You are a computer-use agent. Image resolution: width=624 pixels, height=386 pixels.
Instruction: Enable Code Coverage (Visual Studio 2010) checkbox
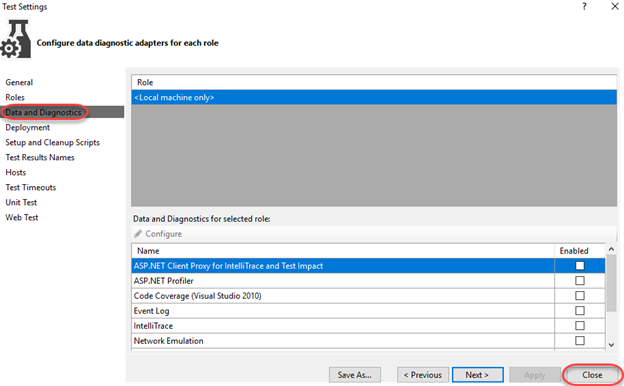click(x=580, y=296)
